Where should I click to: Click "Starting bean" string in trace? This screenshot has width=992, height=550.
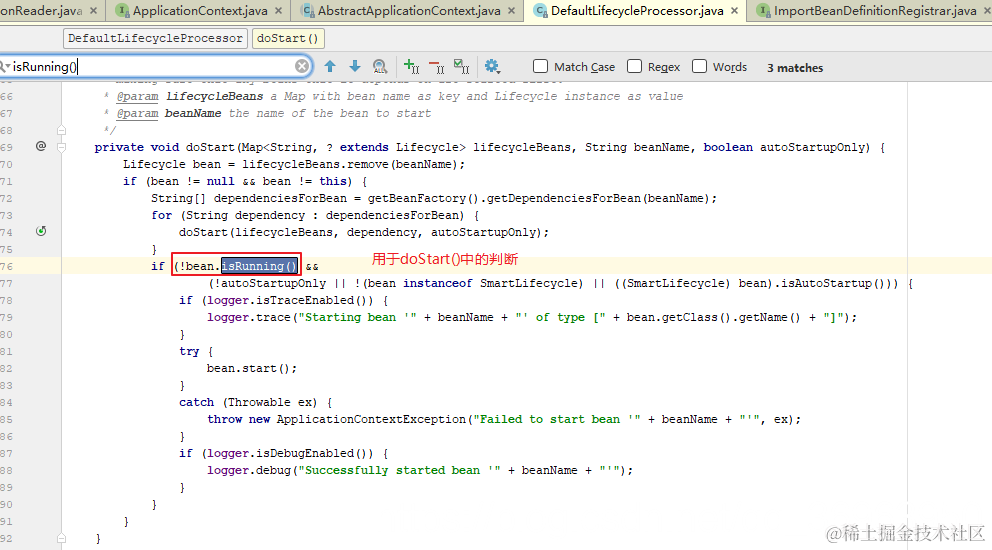[357, 317]
